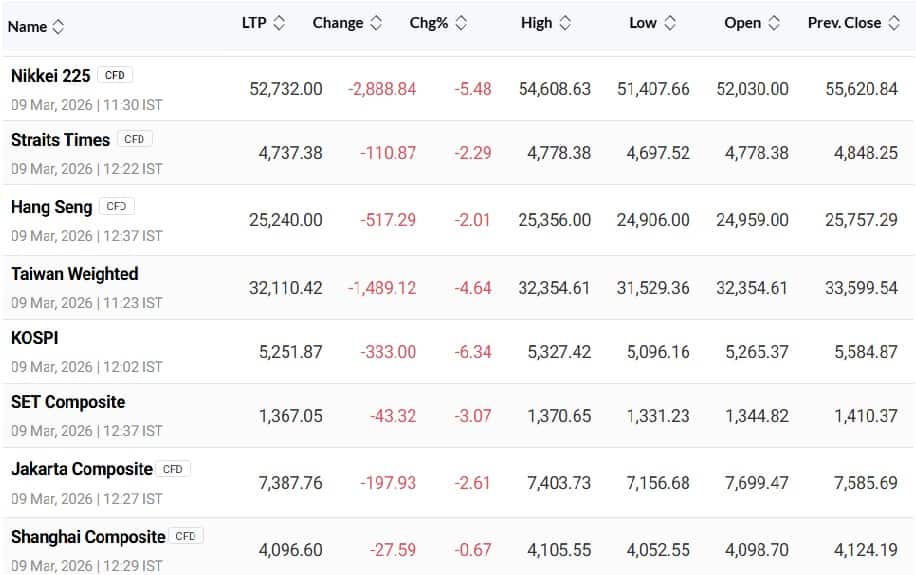Screen dimensions: 916x575
Task: Click the Open column header label
Action: point(742,23)
